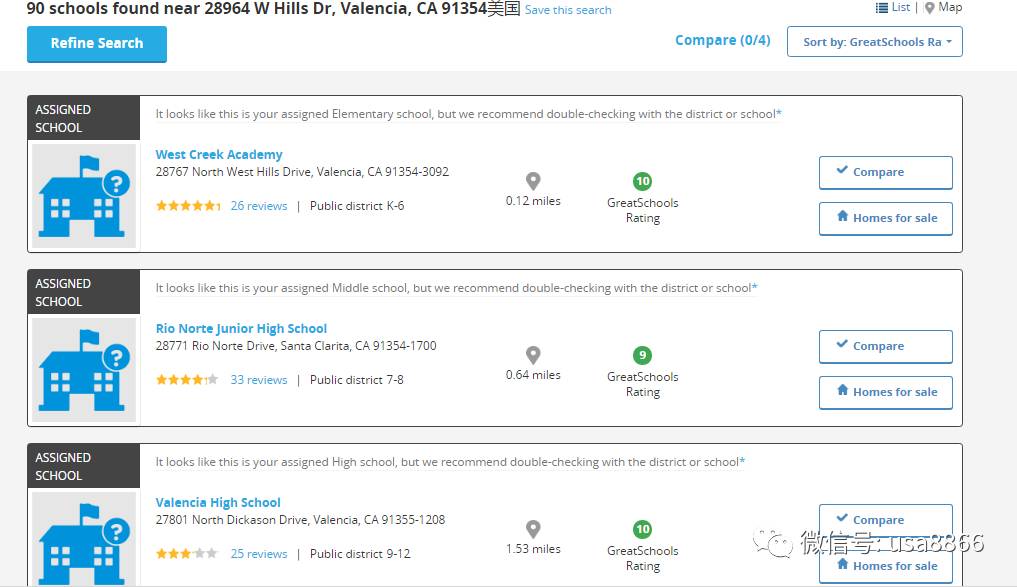View Homes for sale near Rio Norte Junior High

click(x=885, y=392)
